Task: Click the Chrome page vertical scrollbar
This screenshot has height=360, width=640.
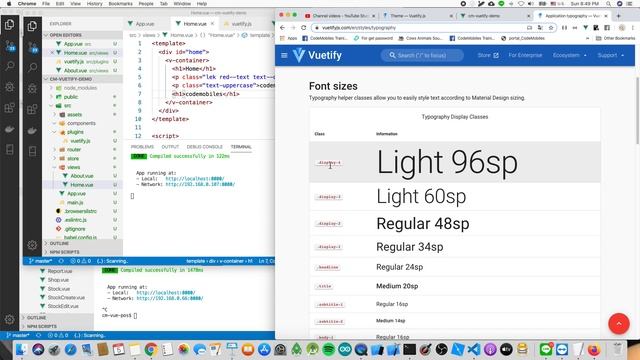Action: coord(637,110)
